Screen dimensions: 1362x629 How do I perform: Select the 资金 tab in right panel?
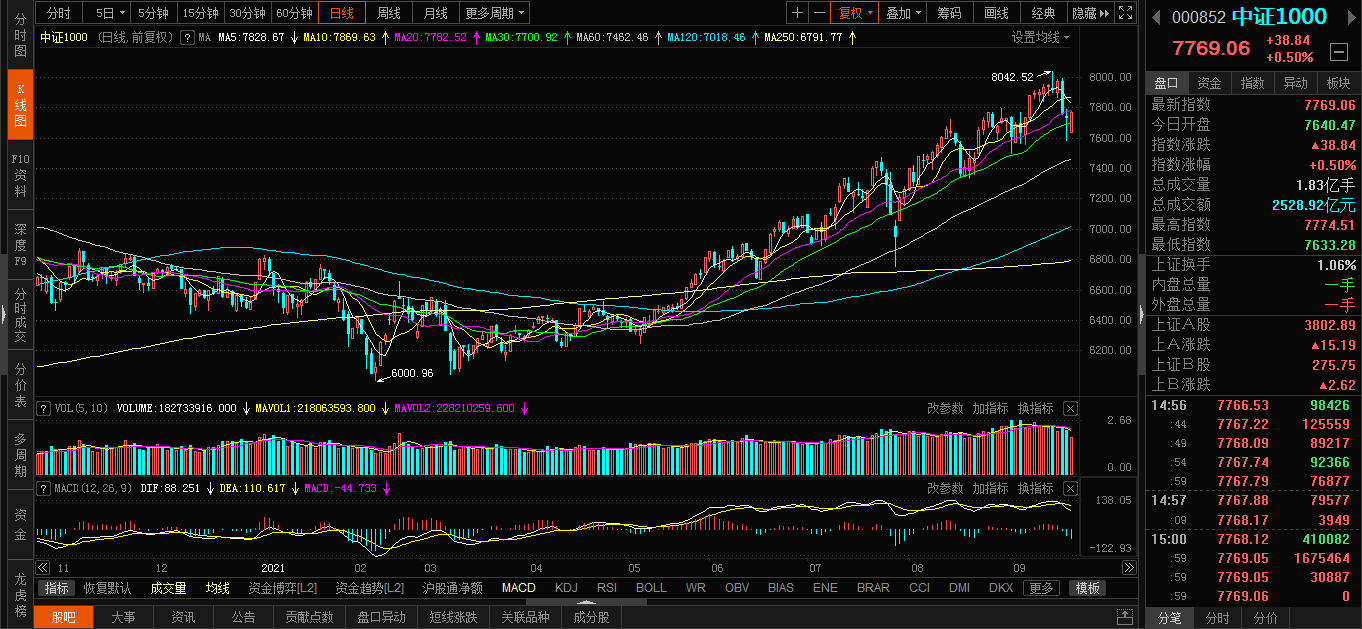point(1209,83)
